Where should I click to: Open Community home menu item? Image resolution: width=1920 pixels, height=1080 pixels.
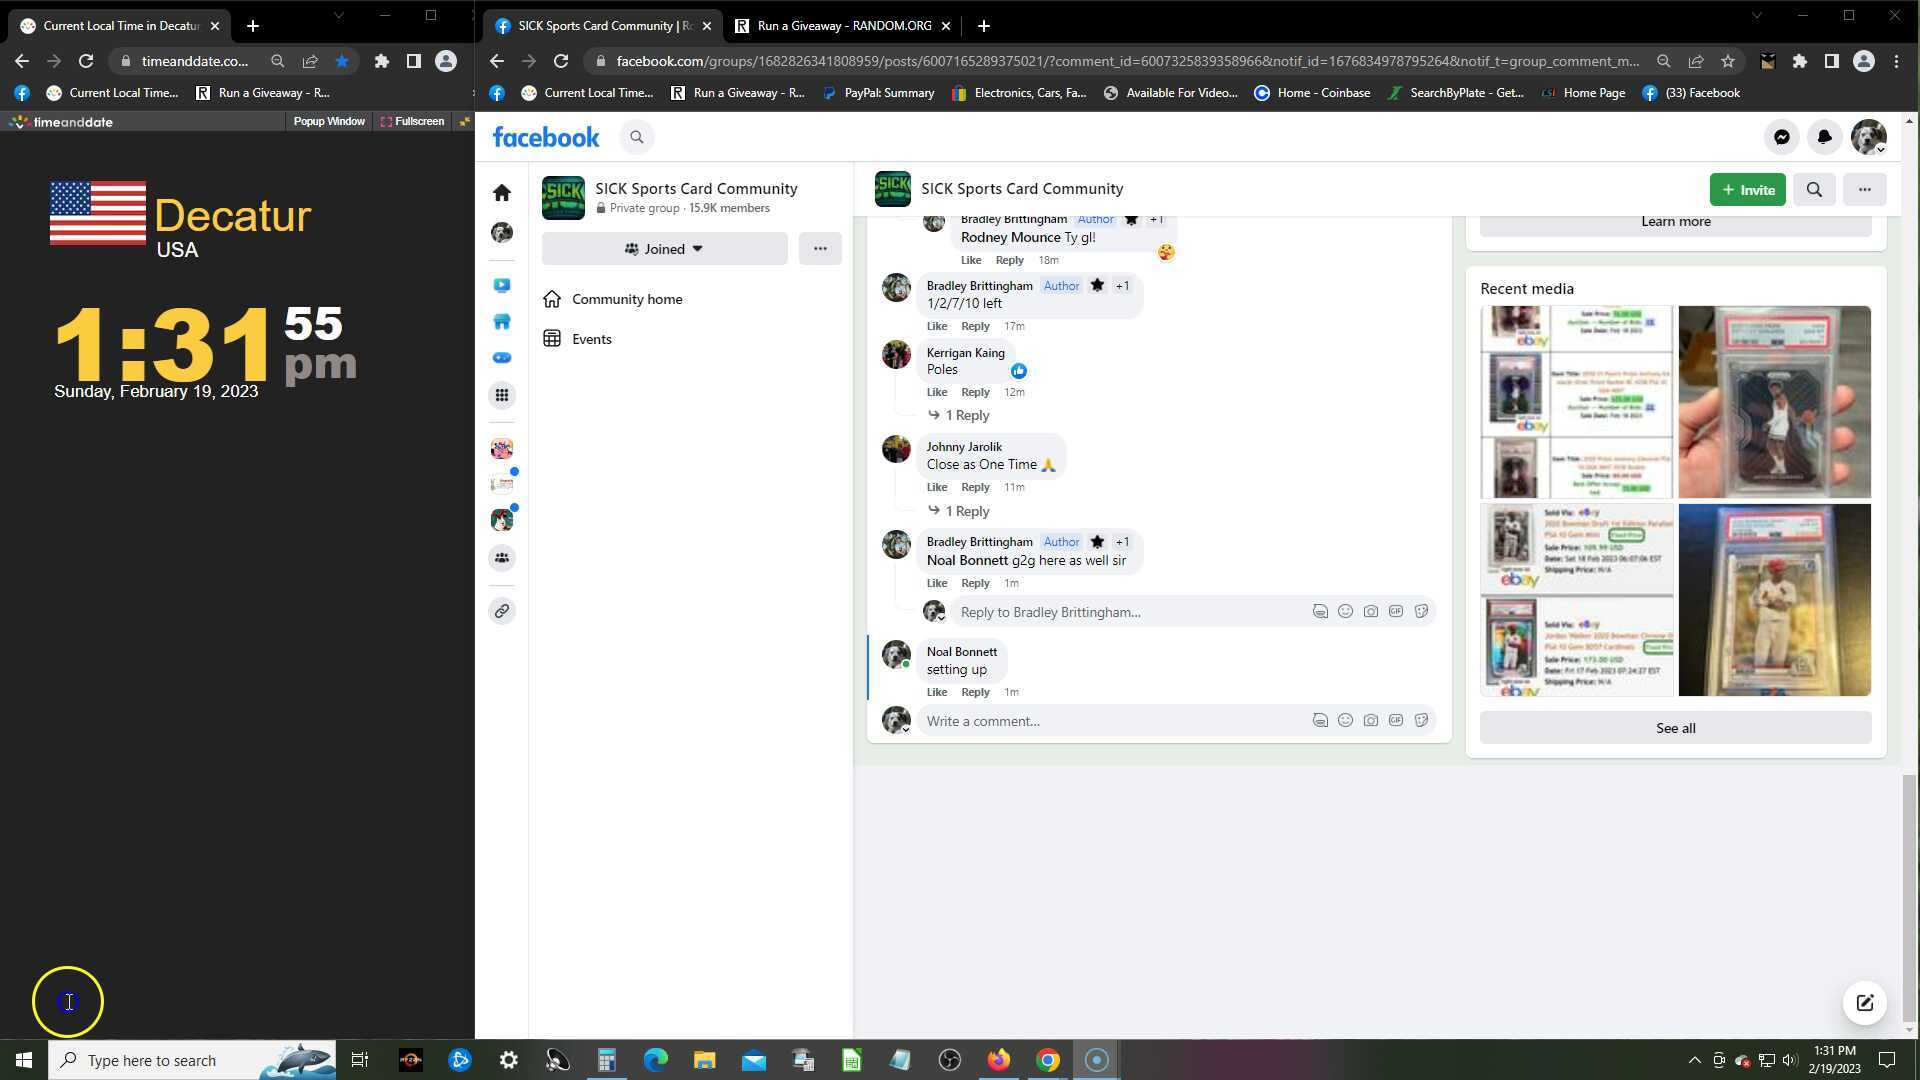point(626,299)
